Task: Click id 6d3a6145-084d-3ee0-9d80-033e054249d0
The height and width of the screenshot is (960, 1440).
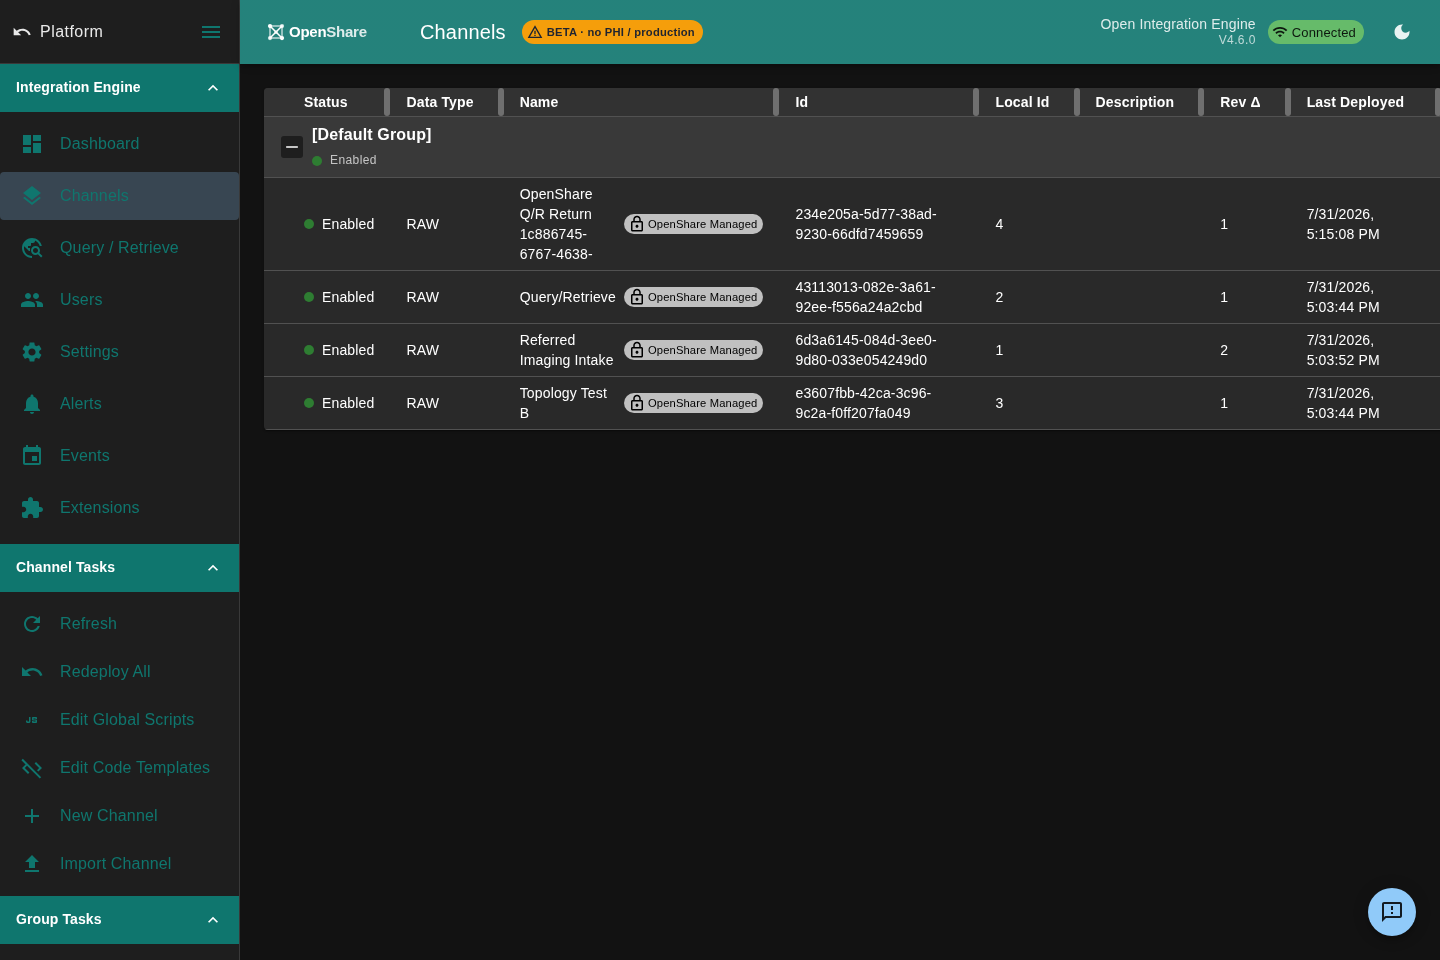Action: [x=866, y=350]
